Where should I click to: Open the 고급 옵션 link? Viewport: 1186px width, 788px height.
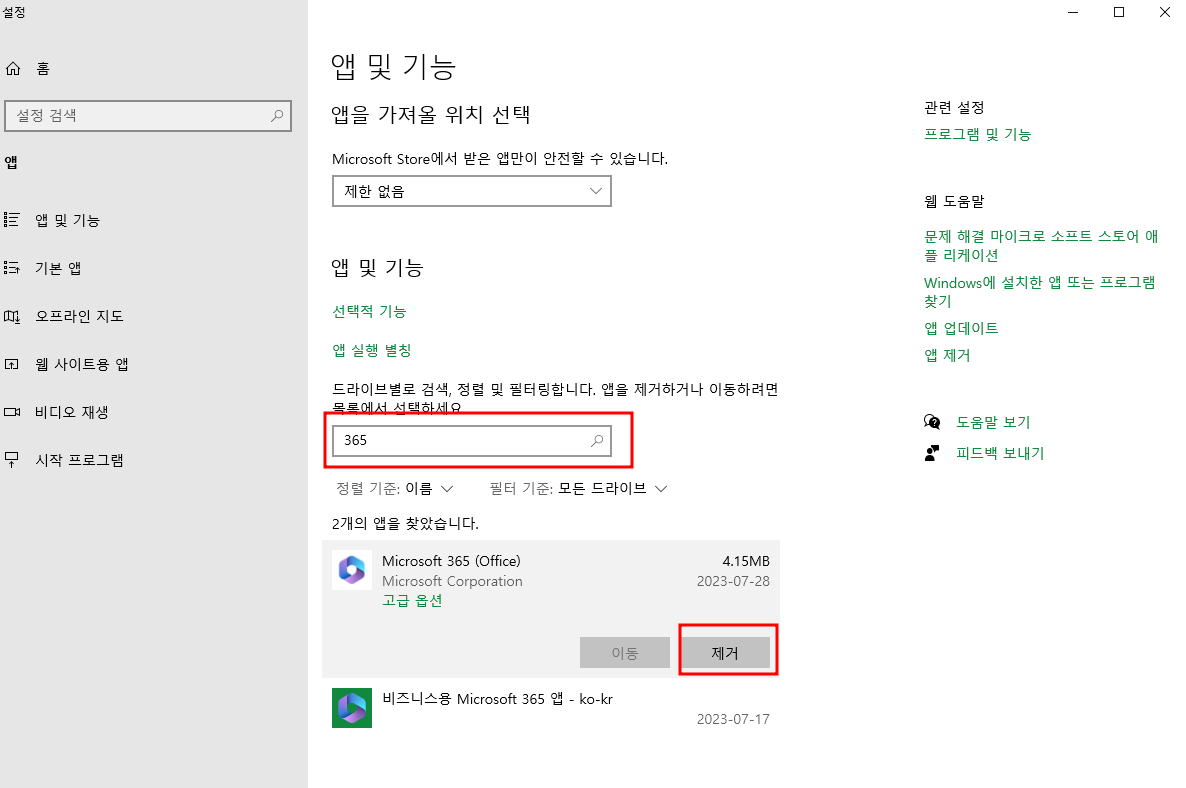click(x=412, y=602)
